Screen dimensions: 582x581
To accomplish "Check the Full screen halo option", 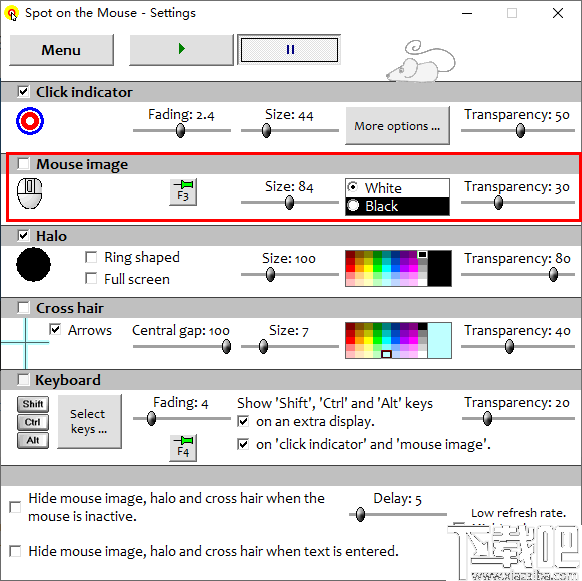I will coord(91,278).
